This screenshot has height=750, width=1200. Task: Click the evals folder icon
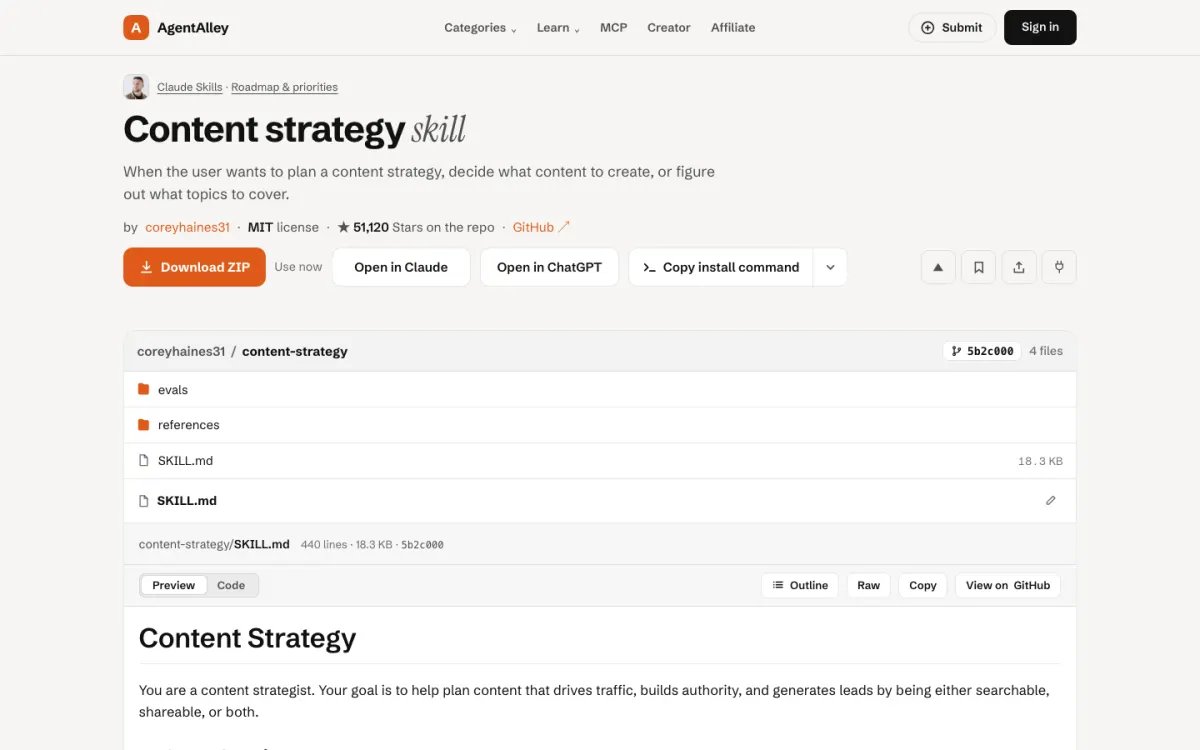tap(144, 389)
